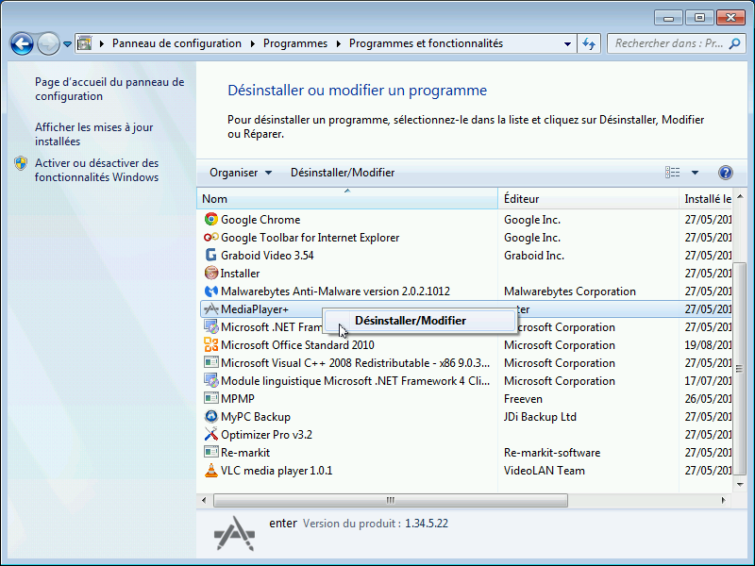Click the MediaPlayer+ row icon

click(x=211, y=309)
